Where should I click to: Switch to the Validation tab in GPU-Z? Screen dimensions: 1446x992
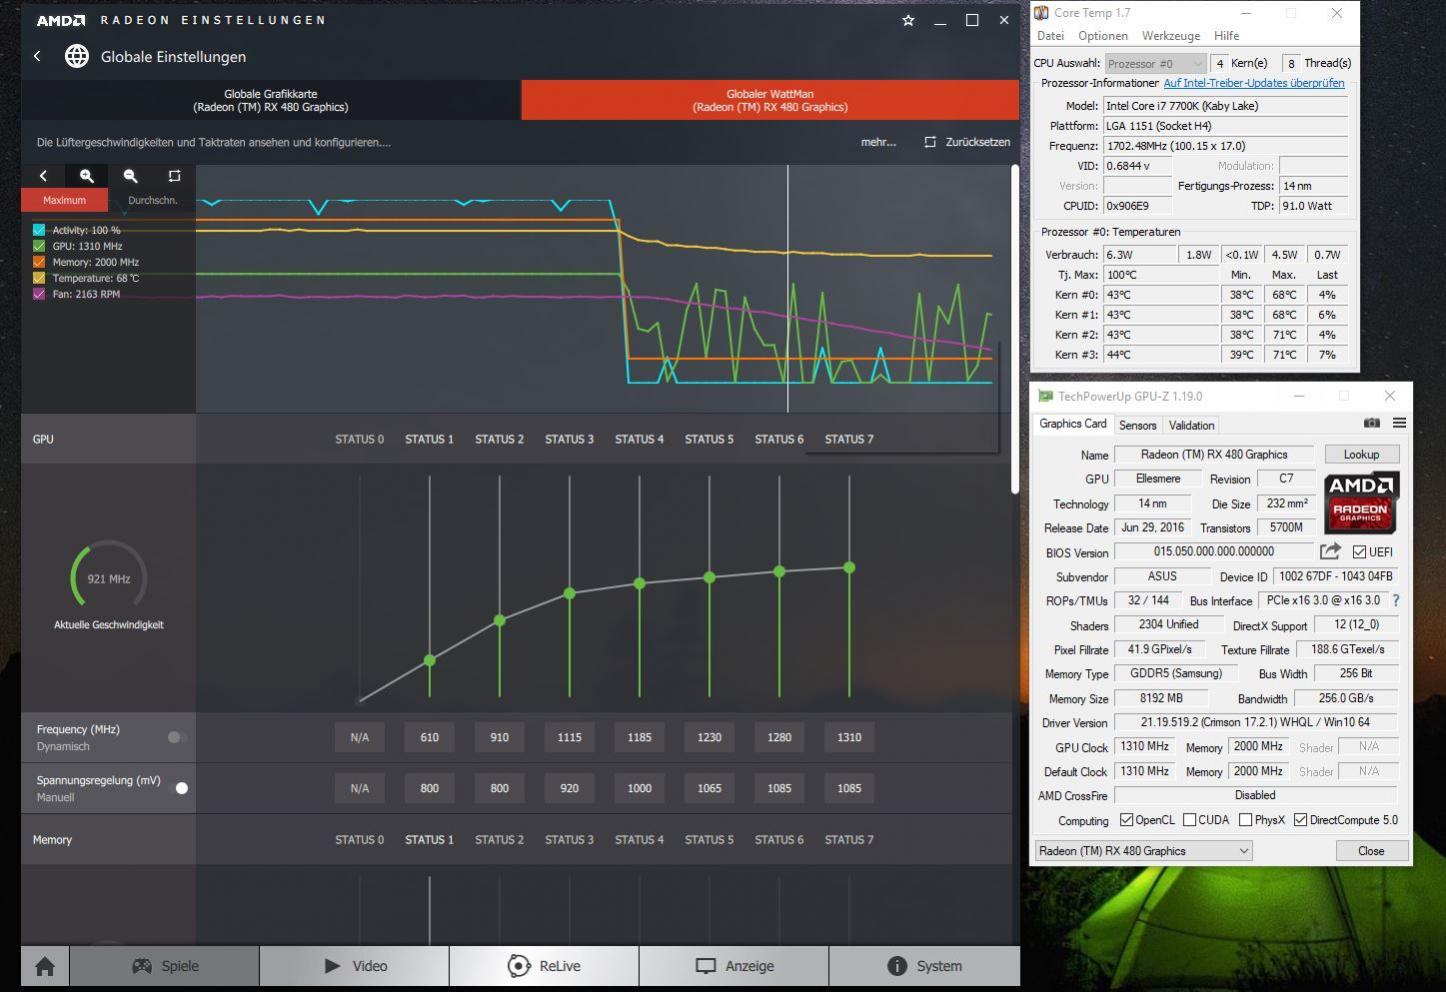1191,425
